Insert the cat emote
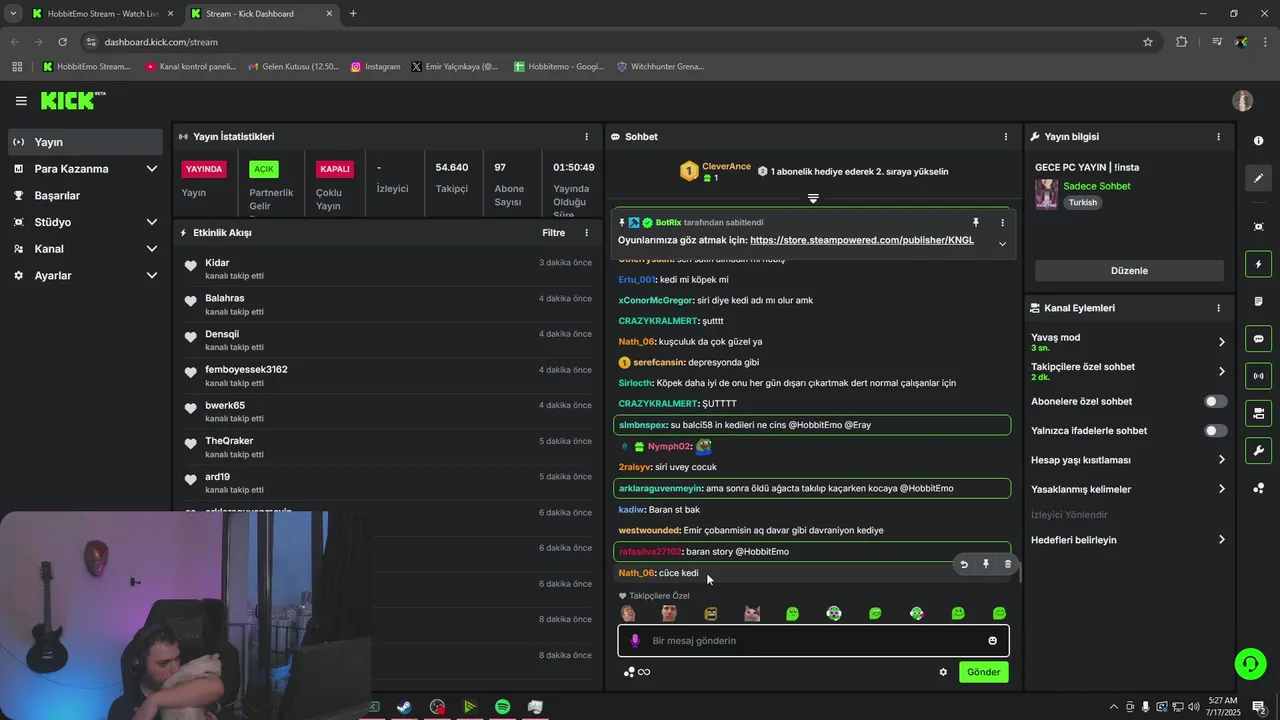Image resolution: width=1280 pixels, height=720 pixels. coord(752,614)
